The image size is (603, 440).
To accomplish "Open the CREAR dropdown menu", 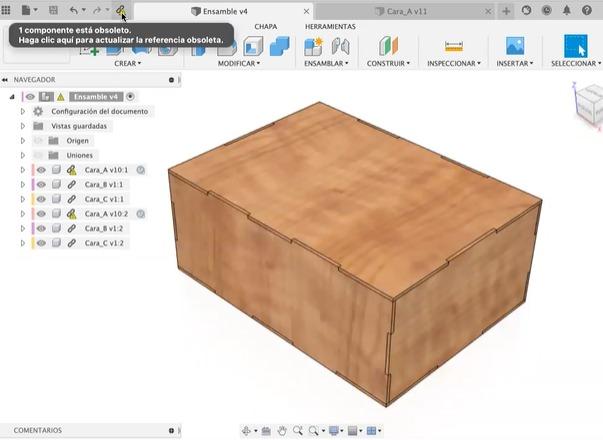I will click(128, 63).
